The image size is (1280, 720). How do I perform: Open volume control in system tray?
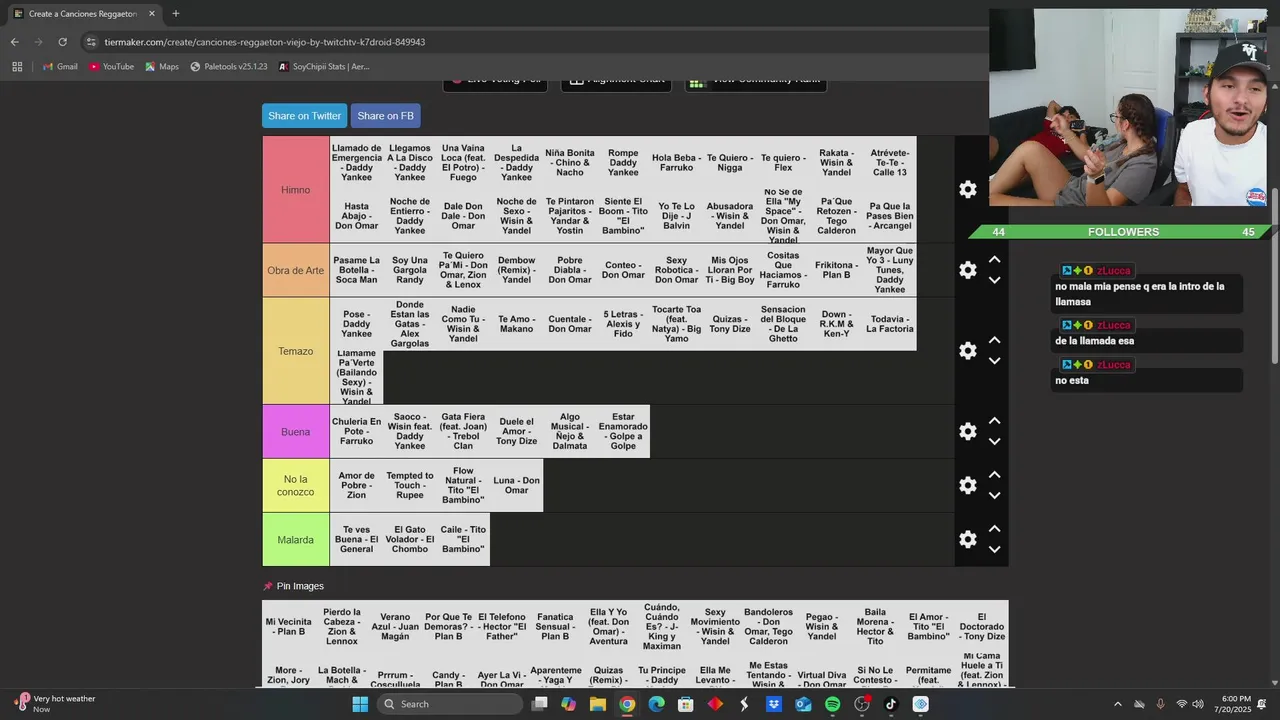[x=1197, y=704]
